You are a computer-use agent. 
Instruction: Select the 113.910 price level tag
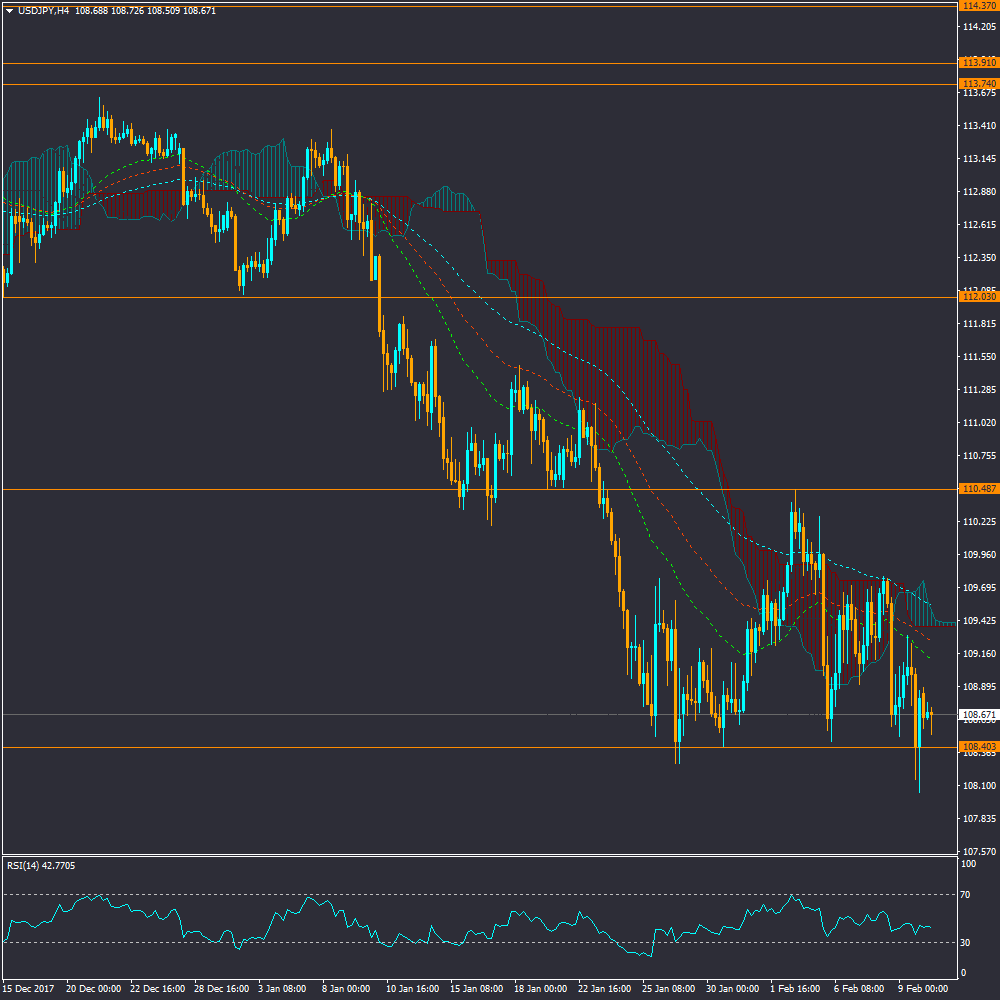pos(978,63)
